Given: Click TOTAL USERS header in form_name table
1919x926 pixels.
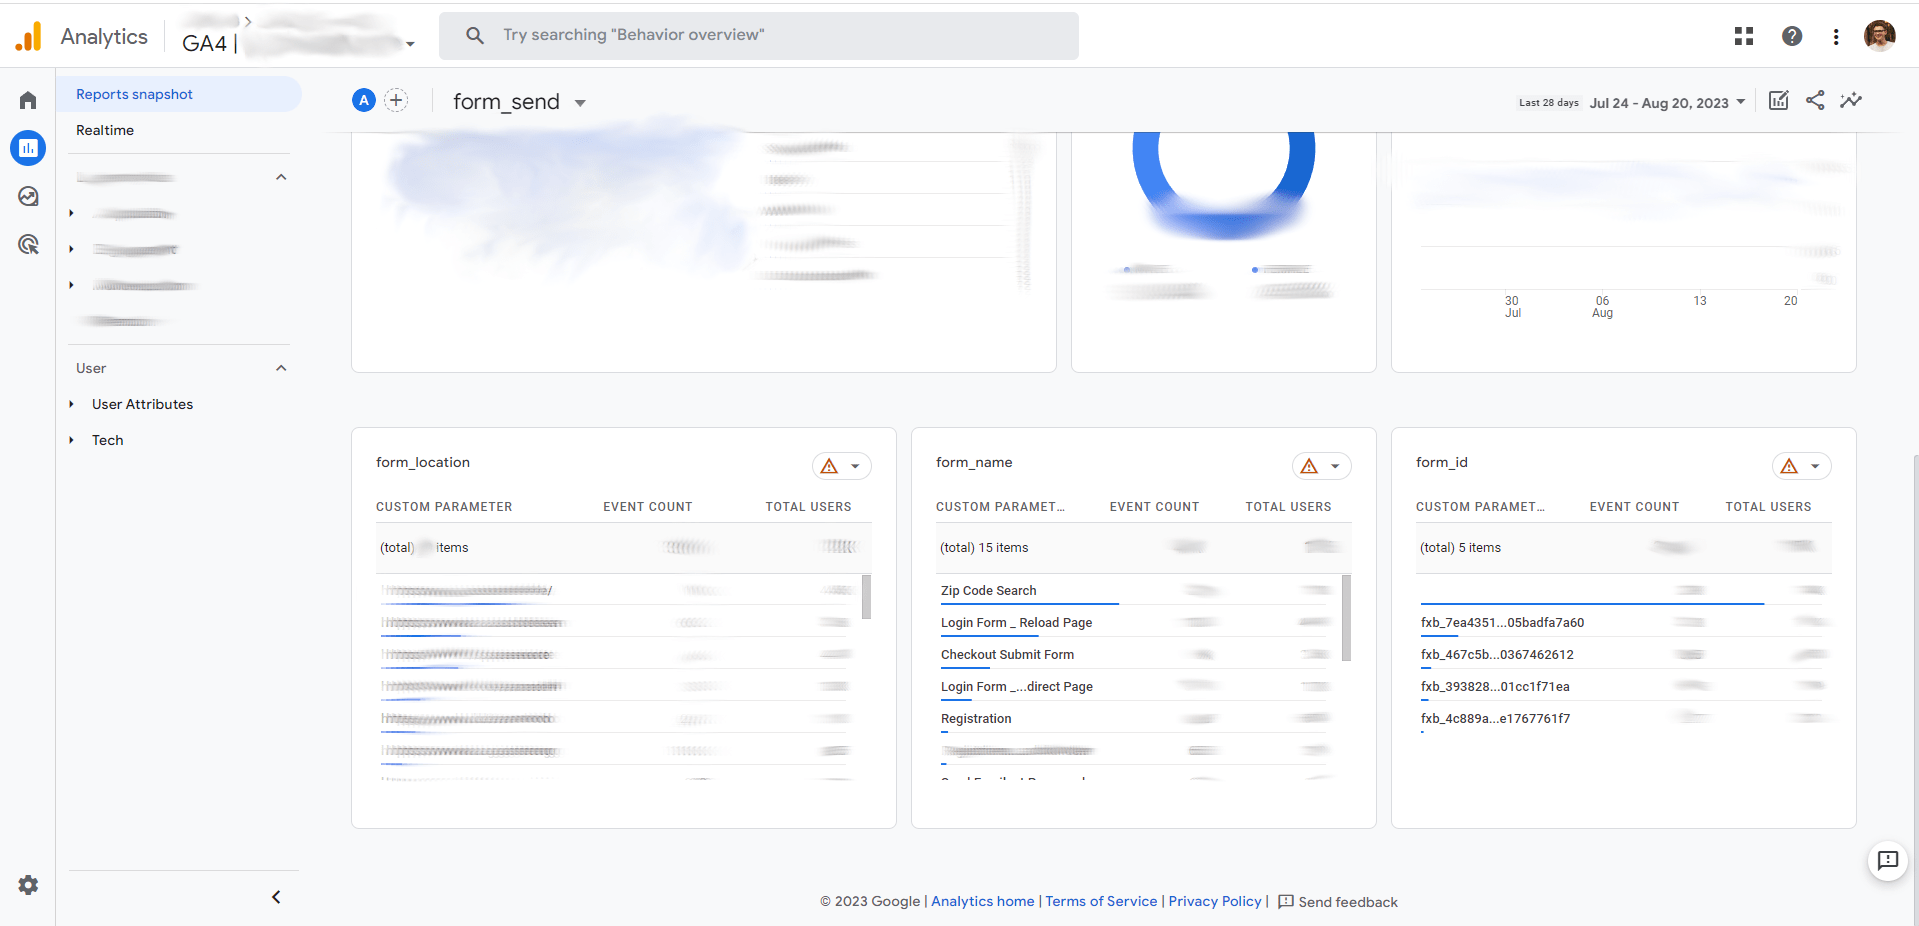Looking at the screenshot, I should click(x=1288, y=507).
